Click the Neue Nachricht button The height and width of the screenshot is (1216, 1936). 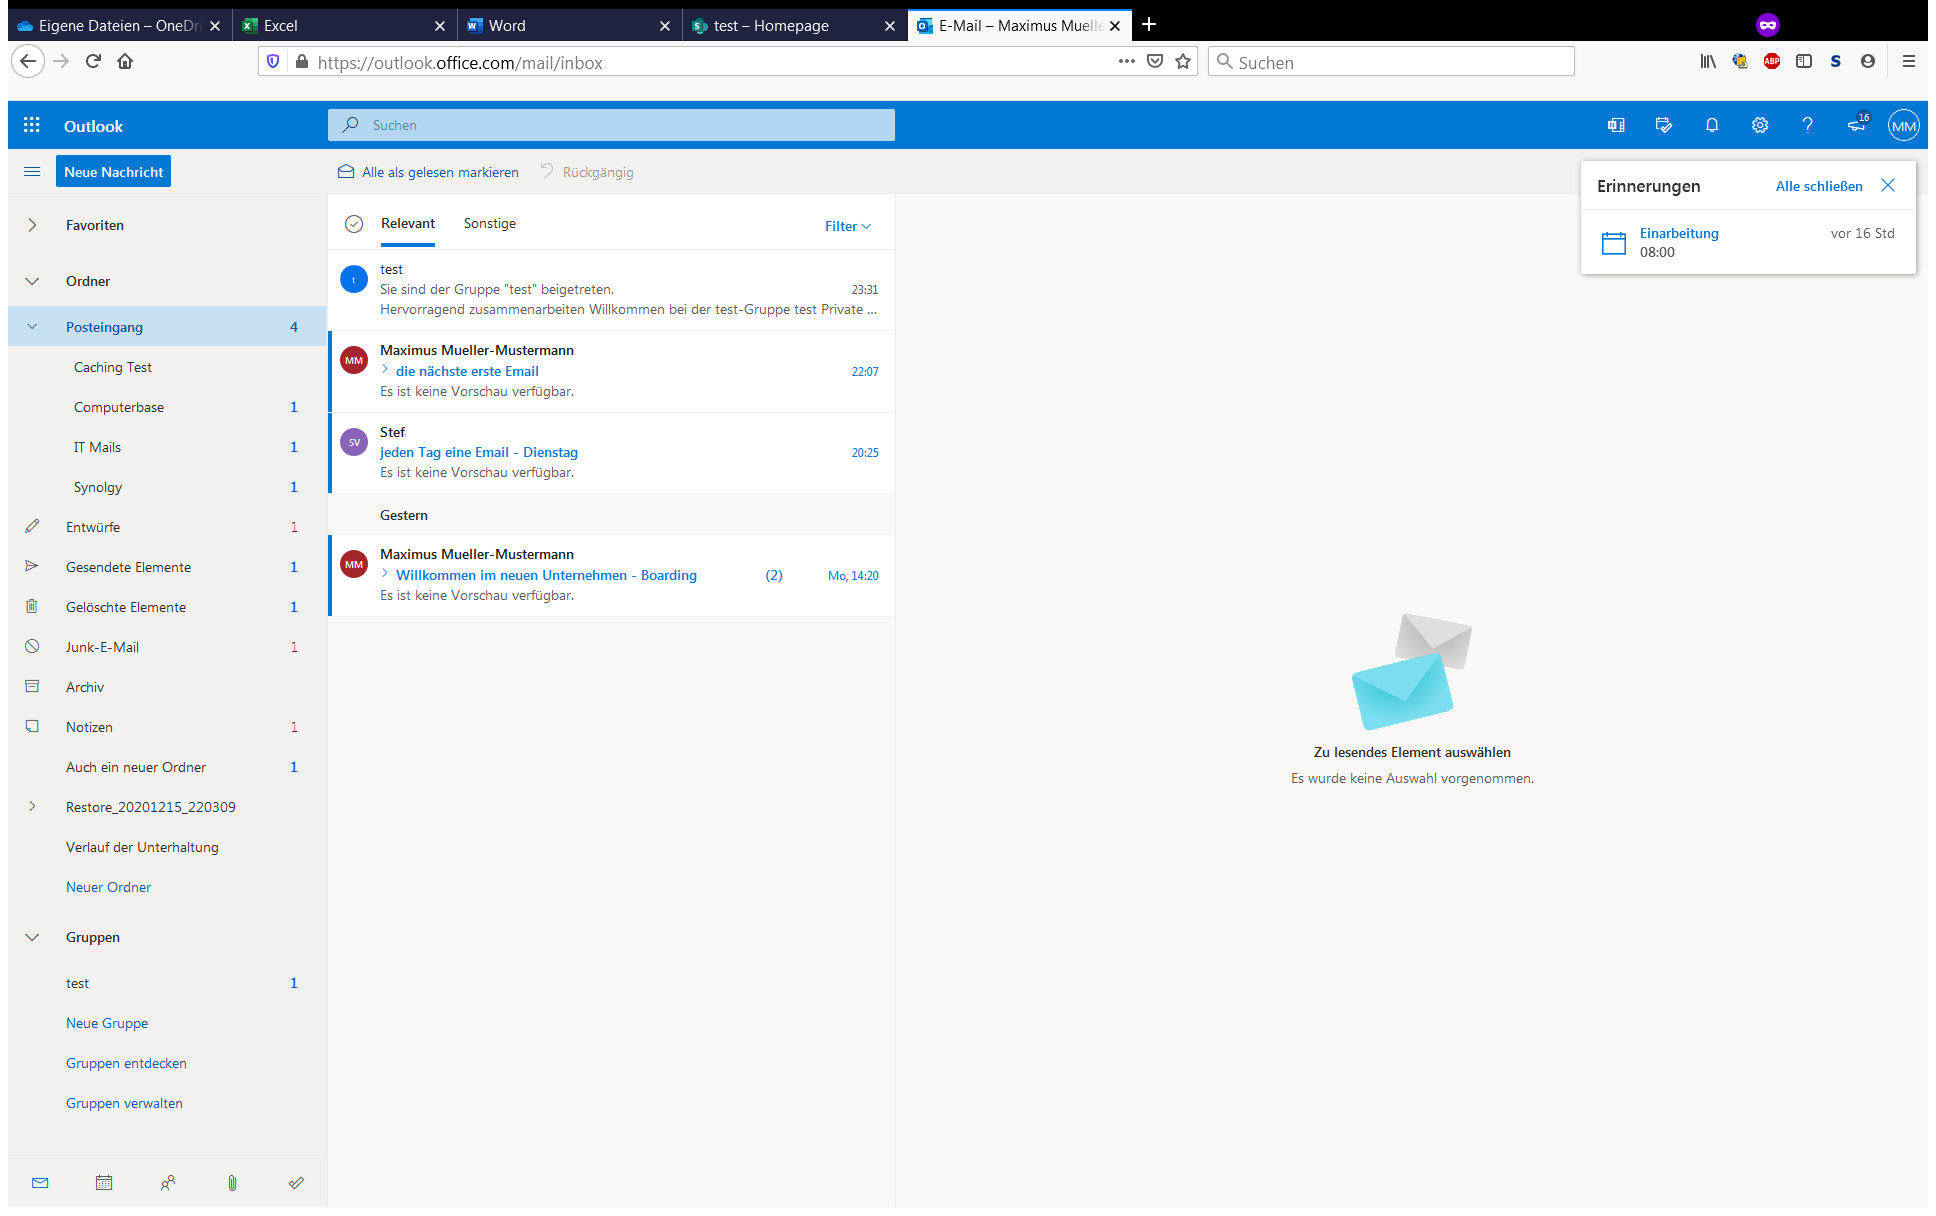pos(113,172)
